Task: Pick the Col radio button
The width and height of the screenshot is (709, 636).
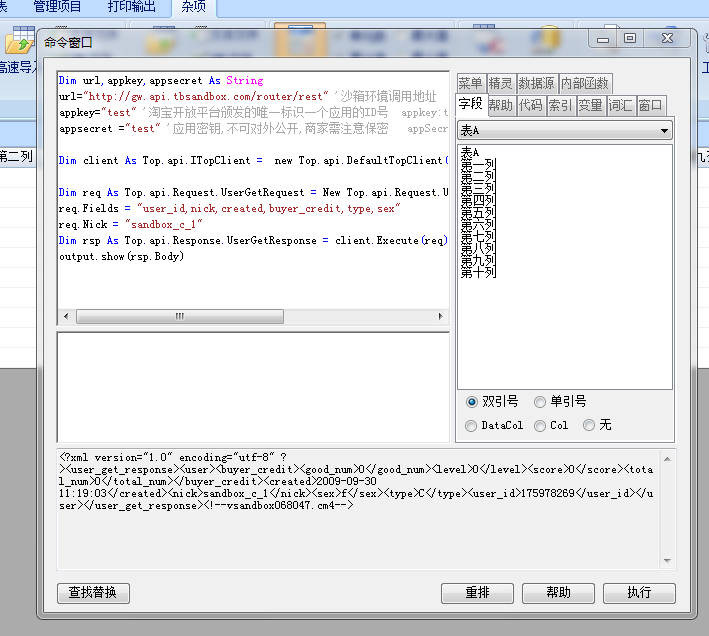Action: coord(540,425)
